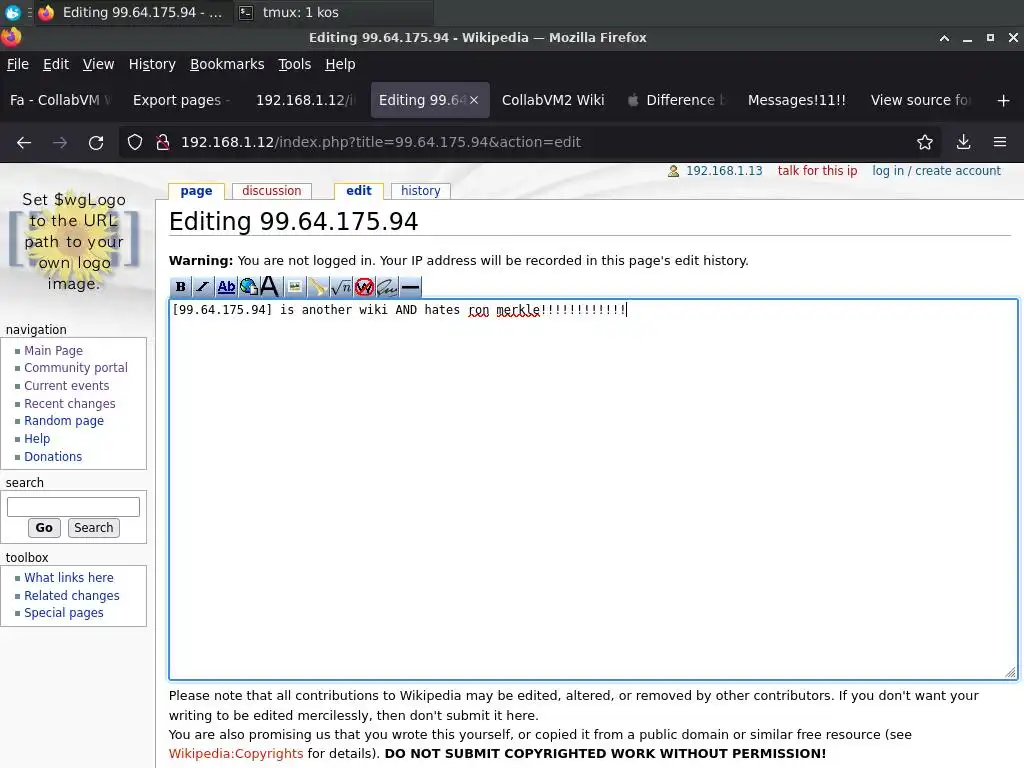The image size is (1024, 768).
Task: Open the Edit menu
Action: point(56,64)
